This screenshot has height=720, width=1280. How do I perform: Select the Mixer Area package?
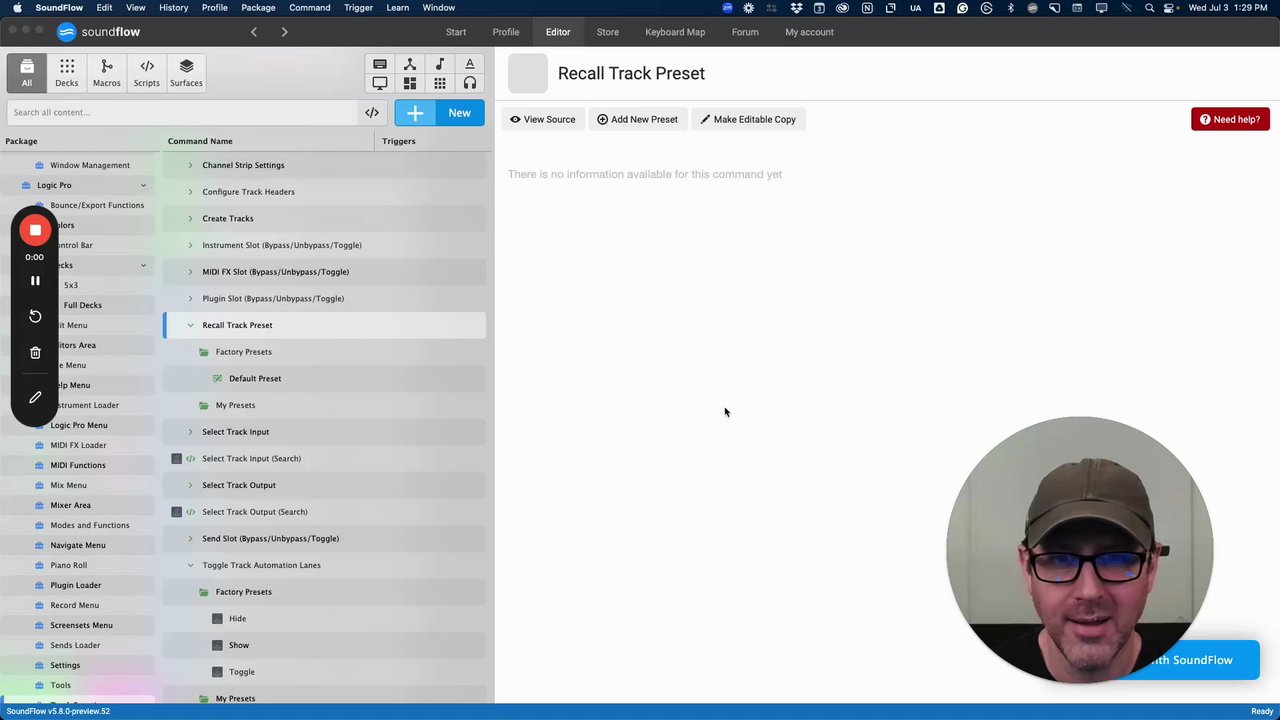click(x=70, y=505)
